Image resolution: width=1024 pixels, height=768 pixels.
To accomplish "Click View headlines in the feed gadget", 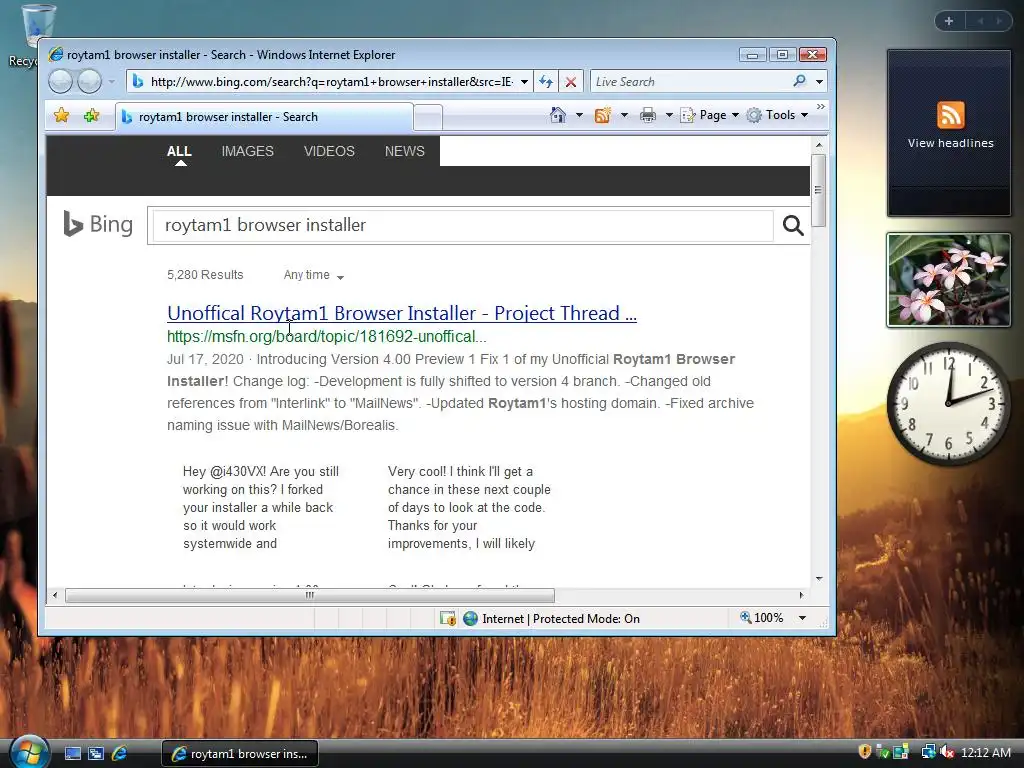I will tap(950, 143).
